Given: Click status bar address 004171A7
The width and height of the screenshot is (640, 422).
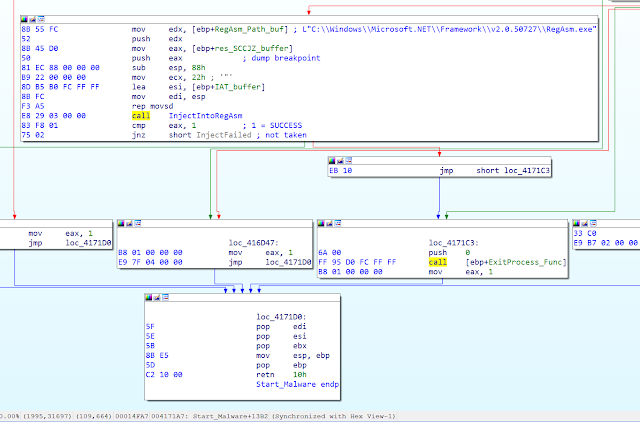Looking at the screenshot, I should 170,416.
